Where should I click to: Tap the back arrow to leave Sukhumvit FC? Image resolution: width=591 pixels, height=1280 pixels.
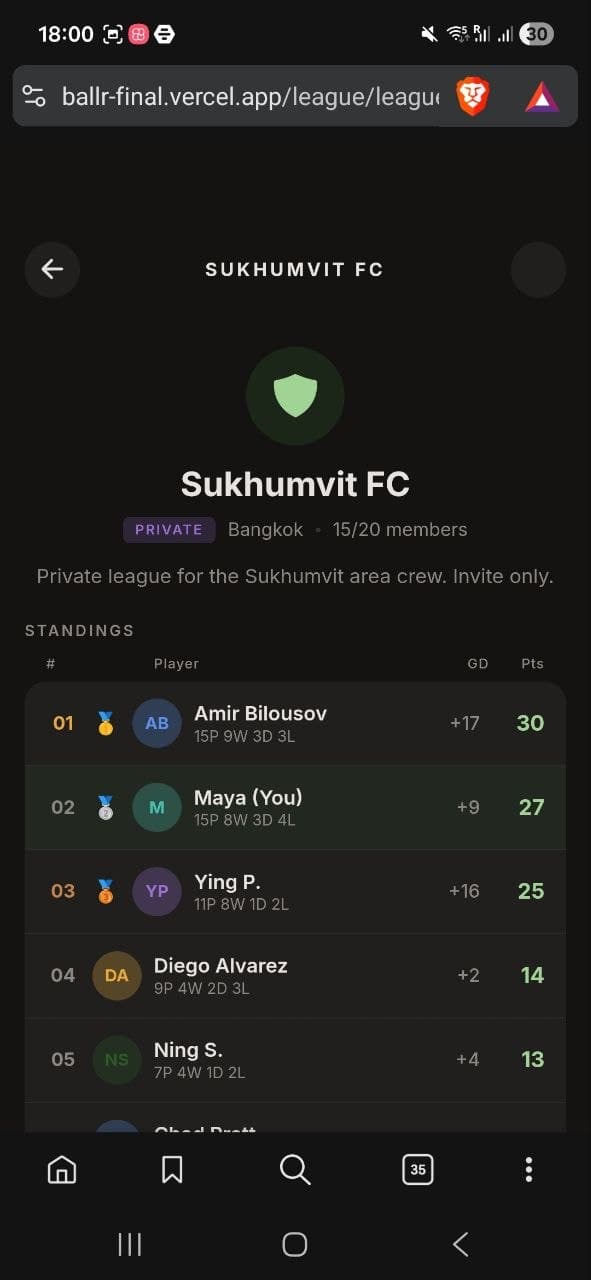click(52, 269)
